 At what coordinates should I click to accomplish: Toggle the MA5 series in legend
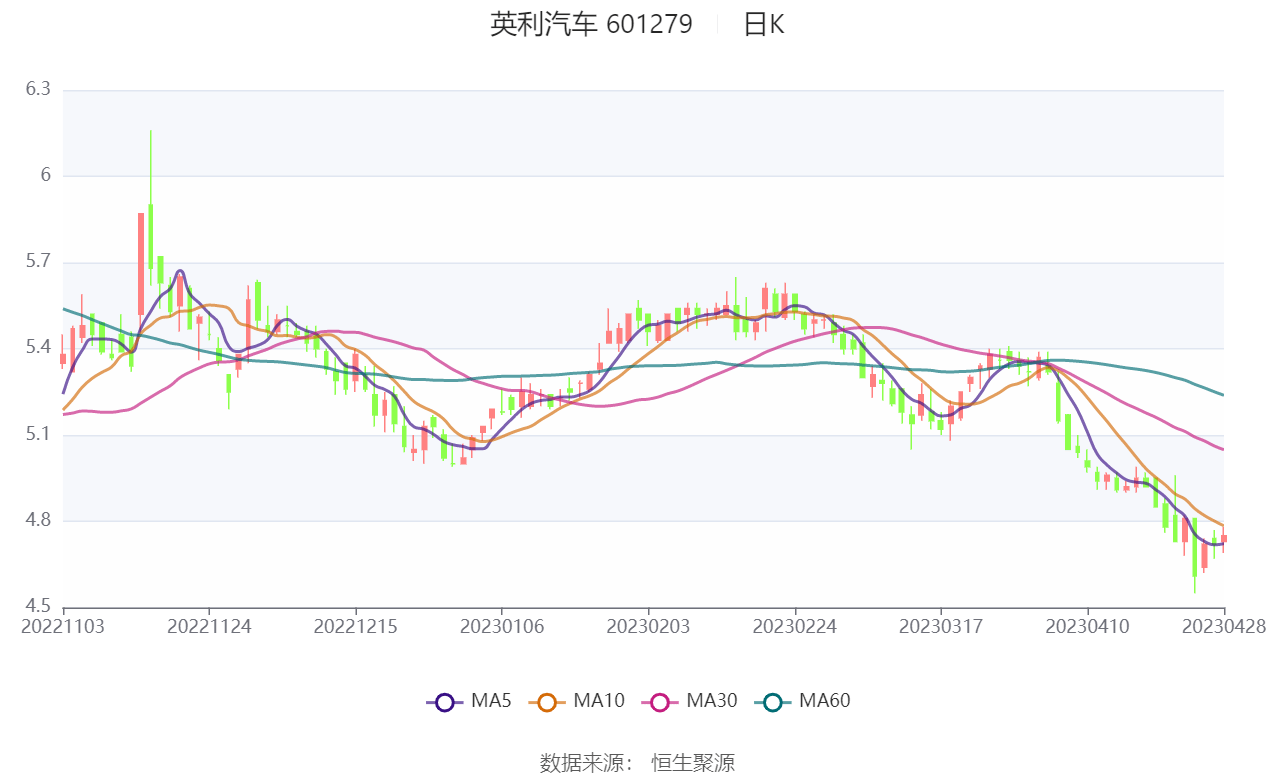[x=468, y=701]
